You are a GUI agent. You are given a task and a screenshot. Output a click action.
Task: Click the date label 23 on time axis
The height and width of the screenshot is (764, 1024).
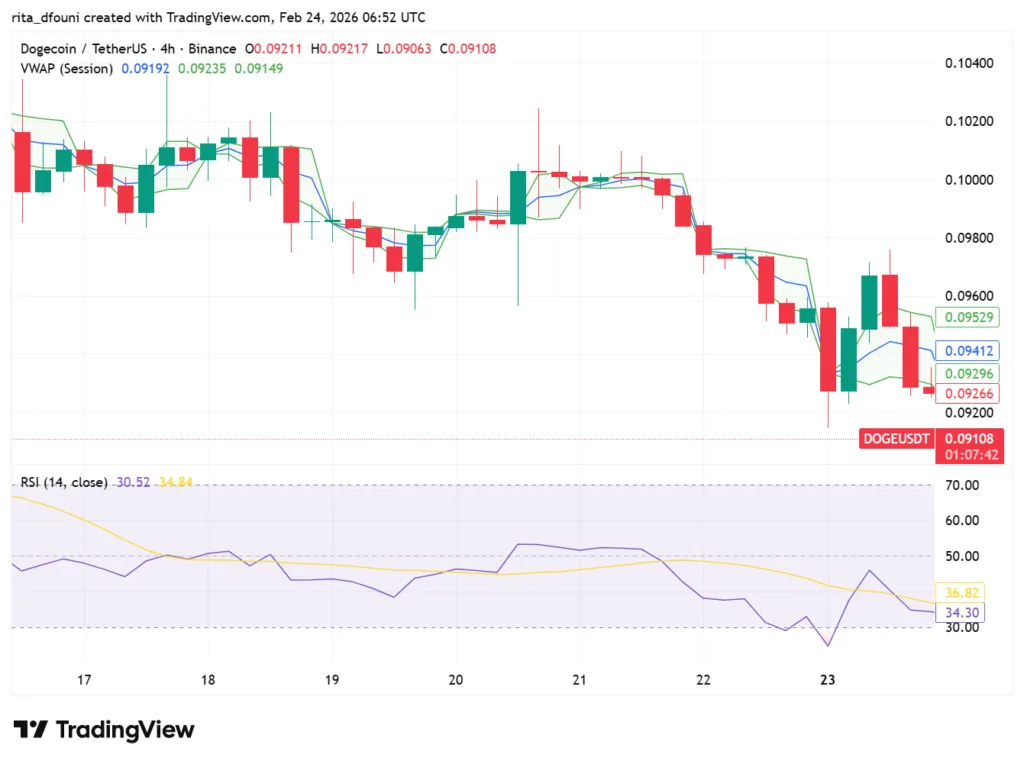point(827,680)
